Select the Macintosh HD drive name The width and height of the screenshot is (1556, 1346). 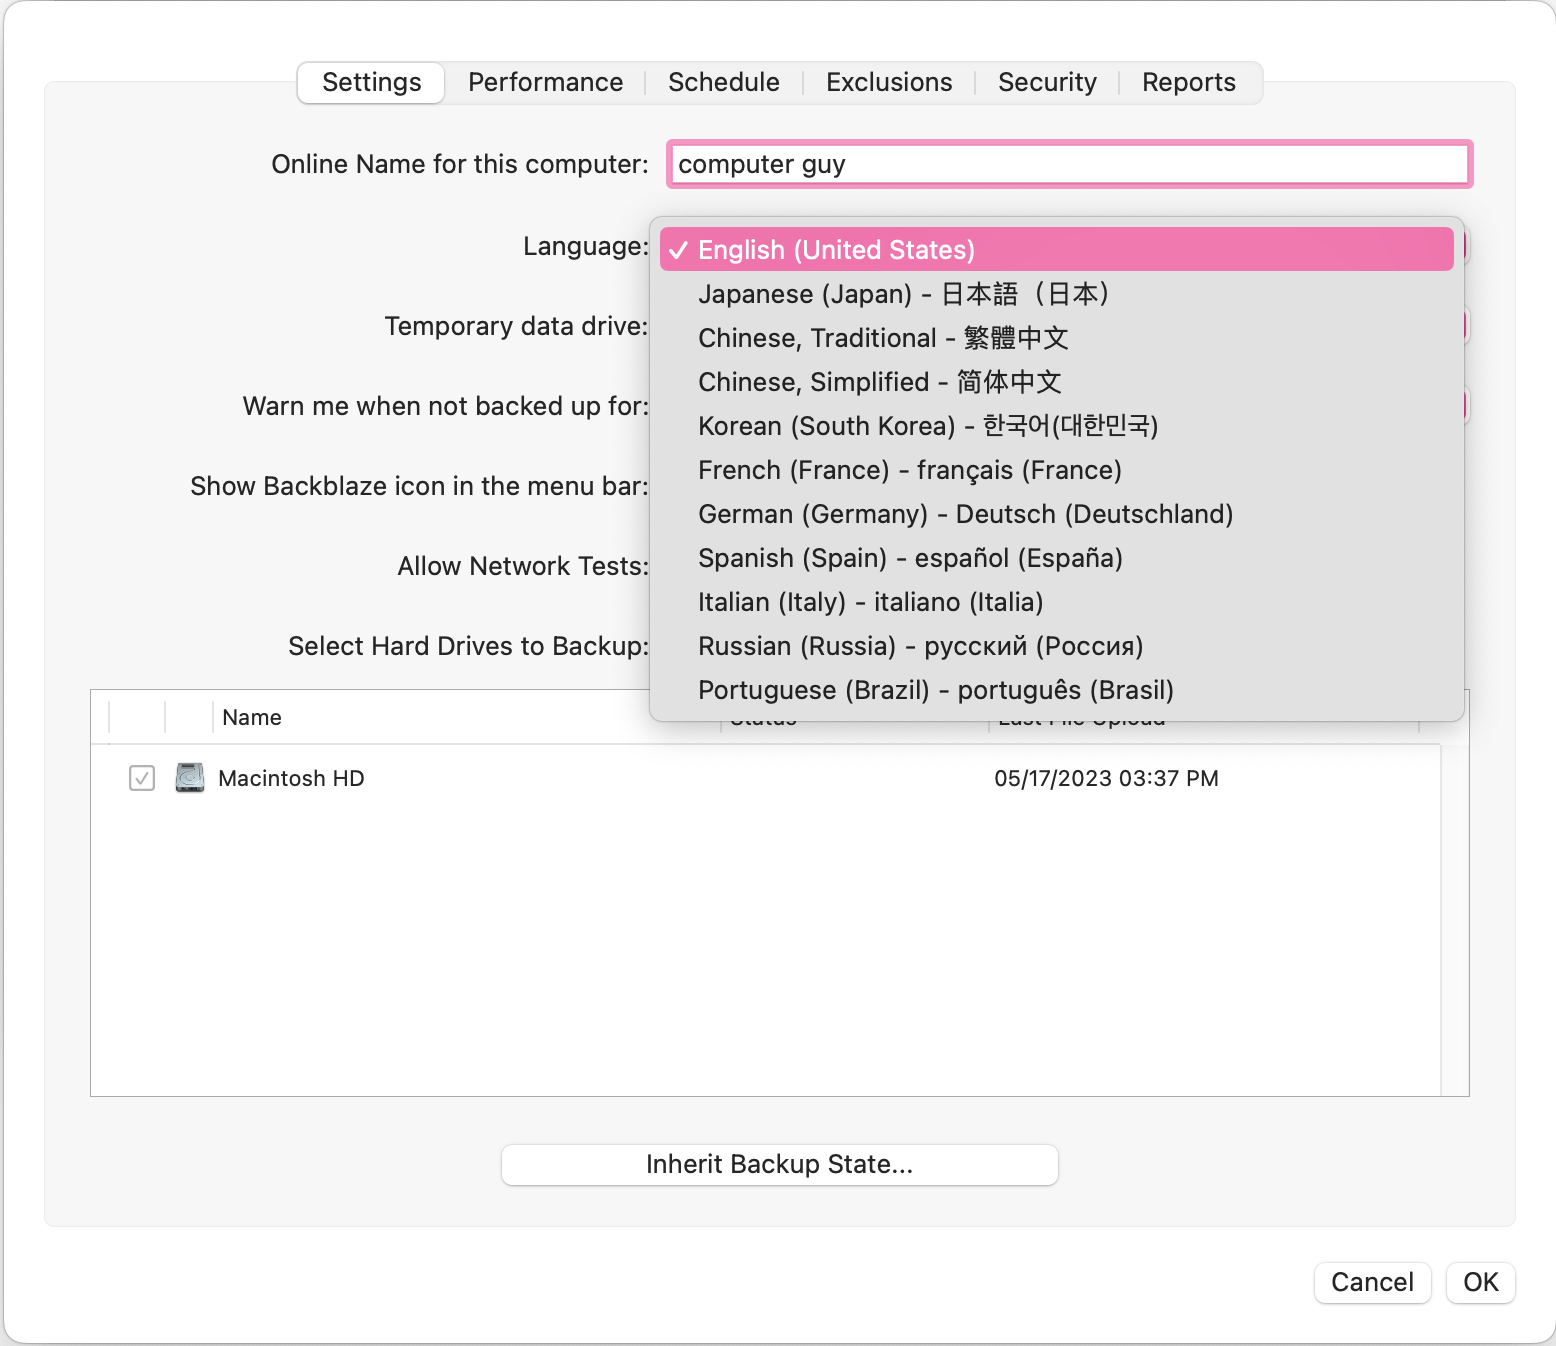coord(291,778)
